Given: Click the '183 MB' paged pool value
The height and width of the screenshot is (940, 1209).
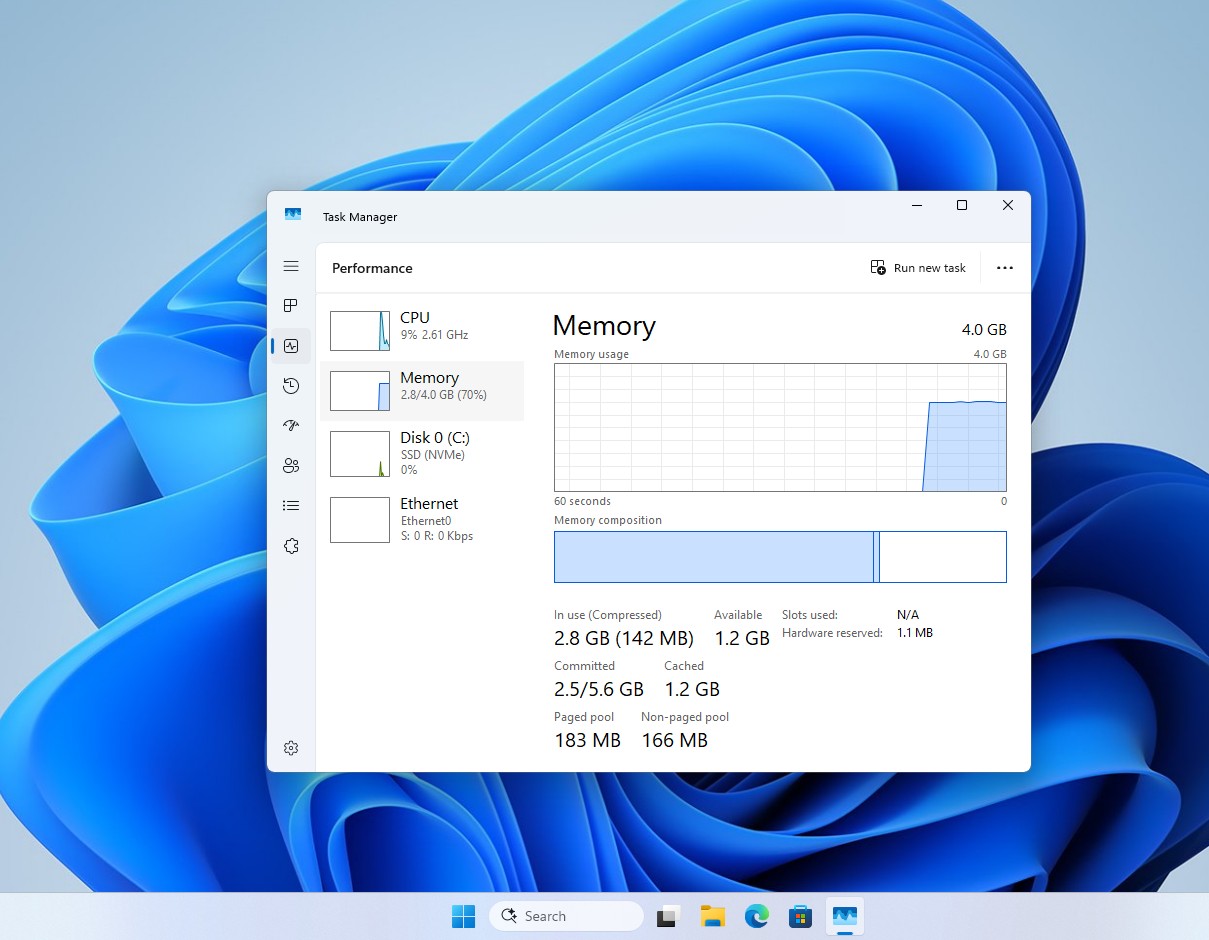Looking at the screenshot, I should 587,740.
